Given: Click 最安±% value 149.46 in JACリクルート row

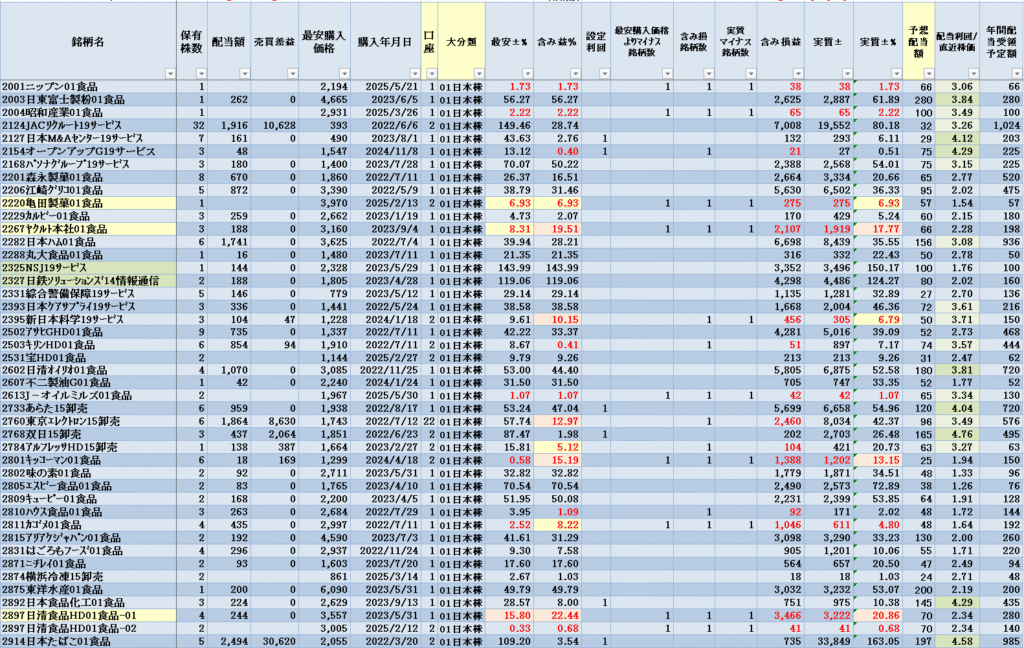Looking at the screenshot, I should coord(515,125).
